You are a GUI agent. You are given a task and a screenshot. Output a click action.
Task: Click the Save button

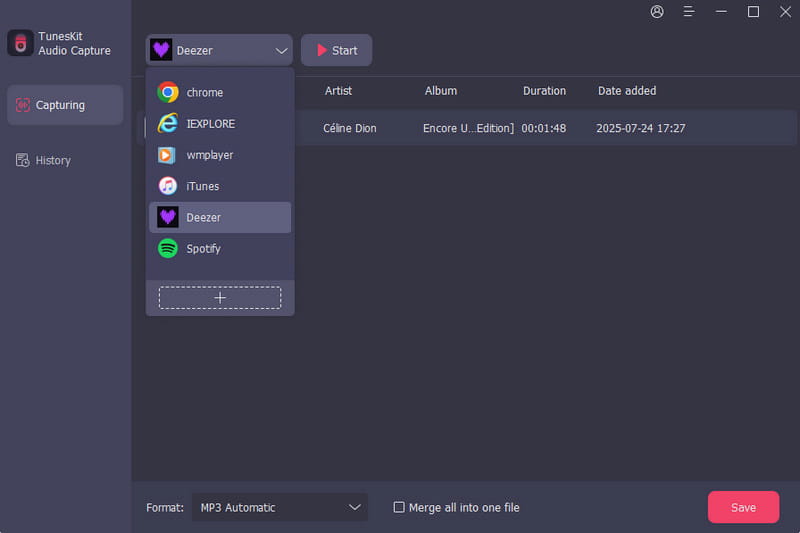743,507
